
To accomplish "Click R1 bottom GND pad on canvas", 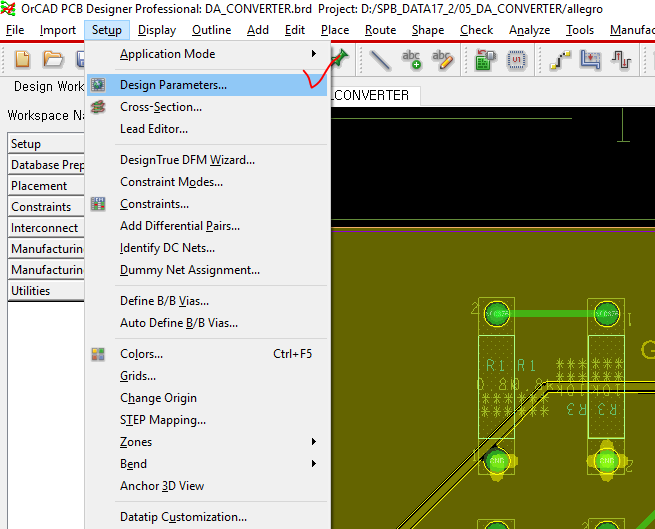I will coord(497,461).
